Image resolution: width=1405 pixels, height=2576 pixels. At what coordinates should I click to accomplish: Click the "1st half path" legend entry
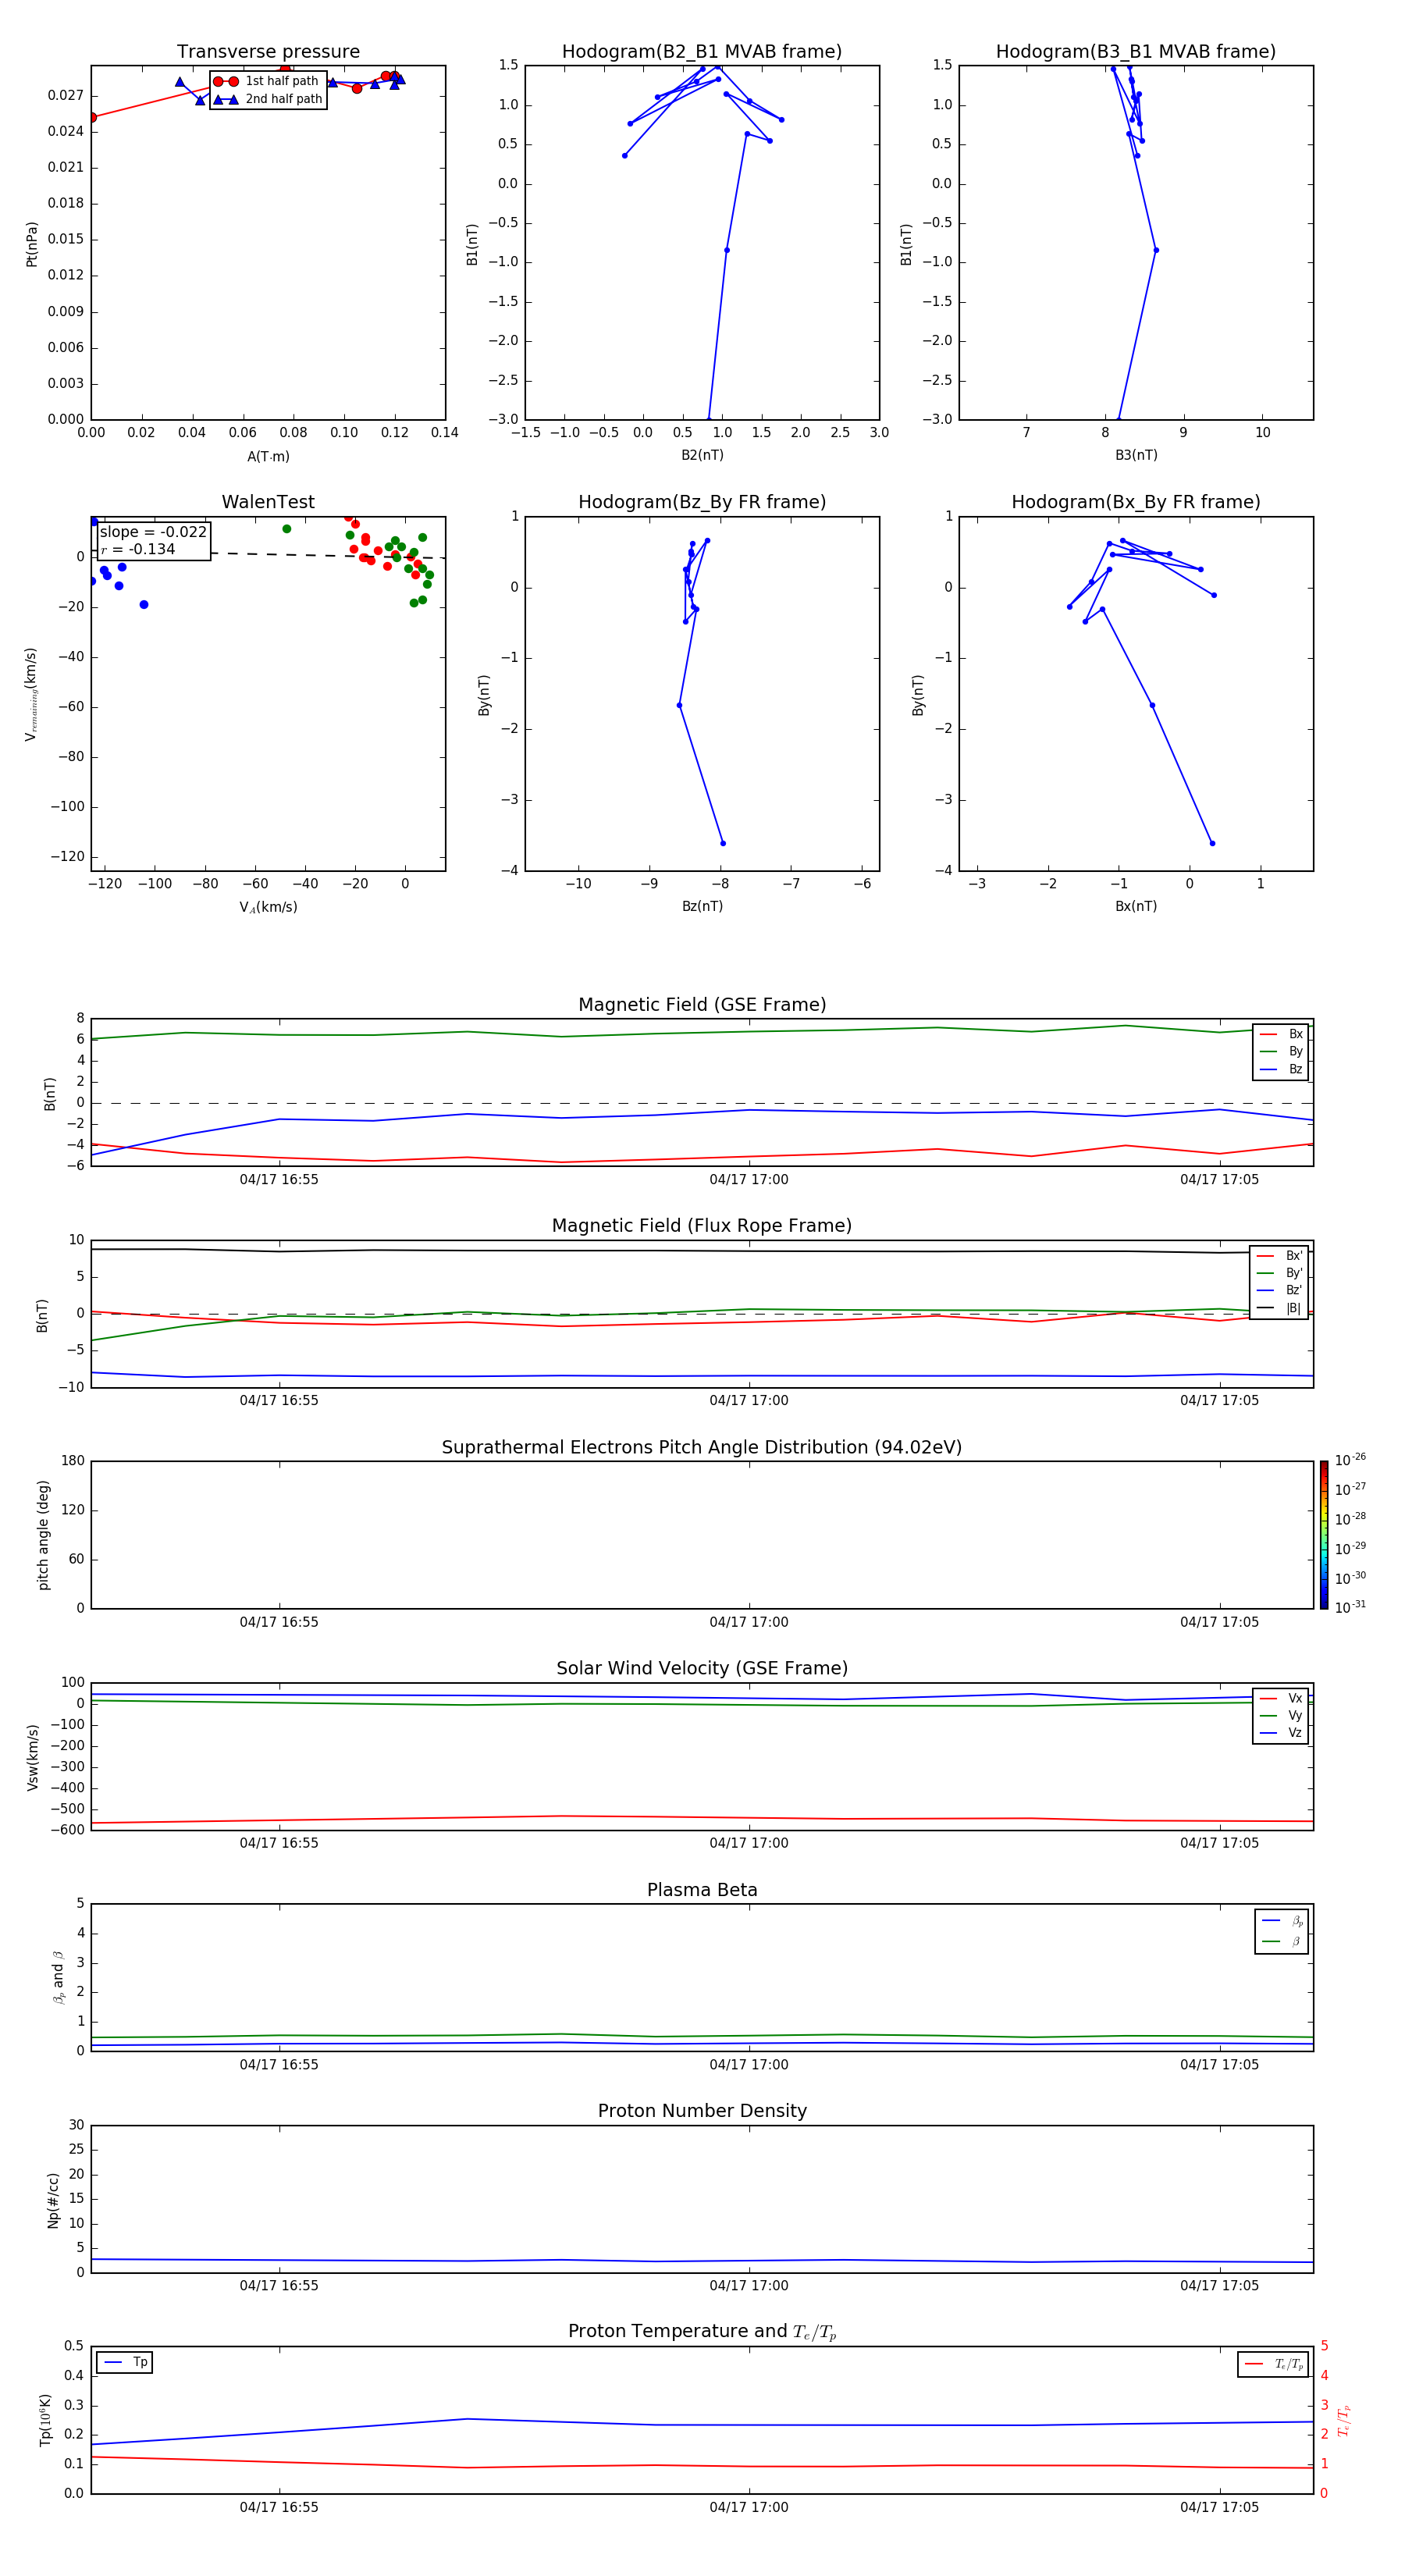267,81
